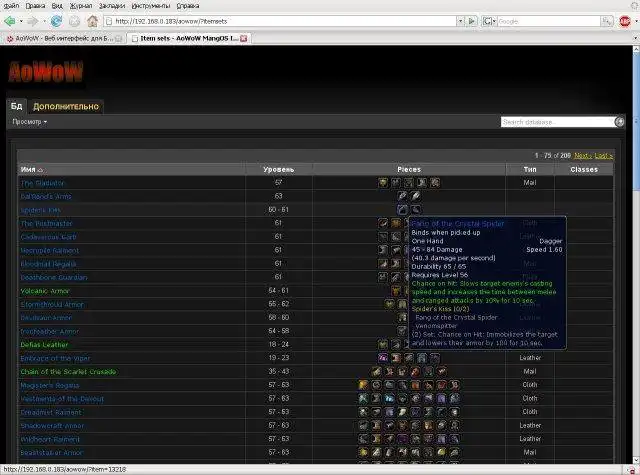Screen dimensions: 640x475
Task: Sort table by Тип column header
Action: point(530,169)
